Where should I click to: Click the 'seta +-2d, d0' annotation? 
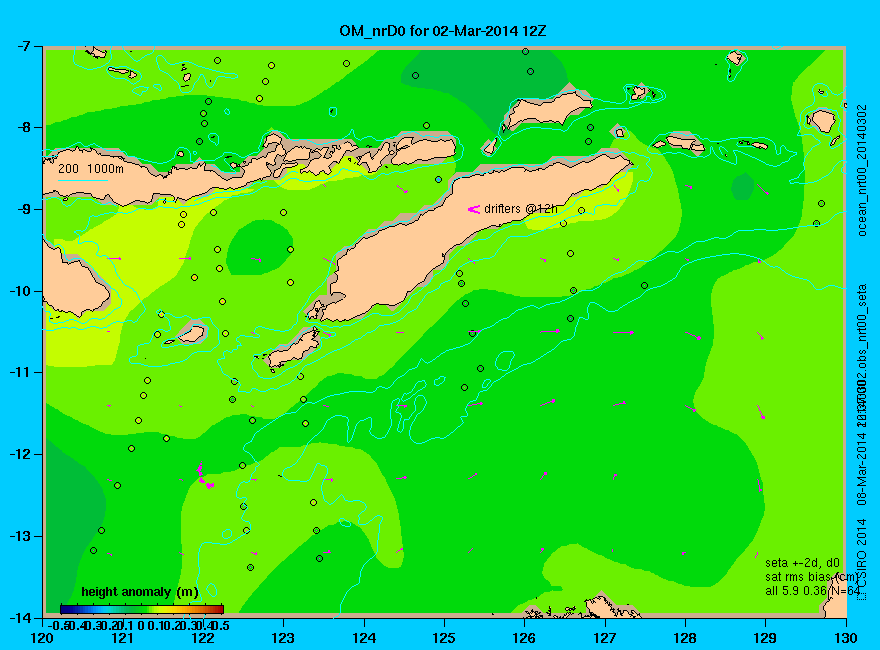tap(802, 562)
